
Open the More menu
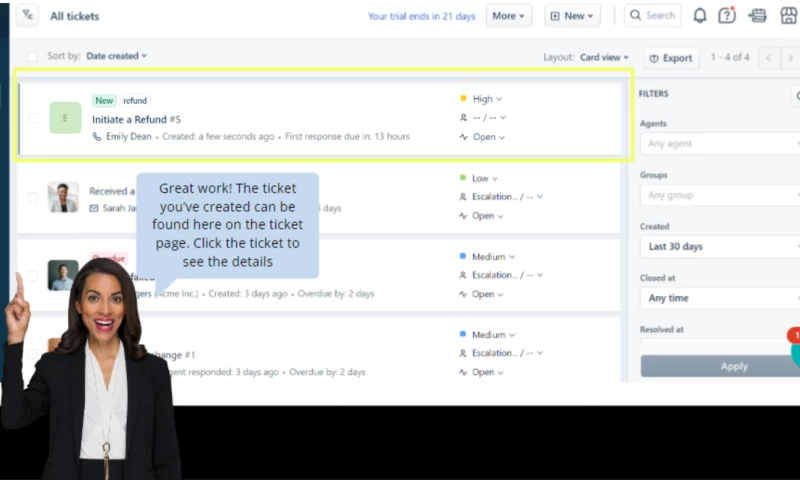509,16
